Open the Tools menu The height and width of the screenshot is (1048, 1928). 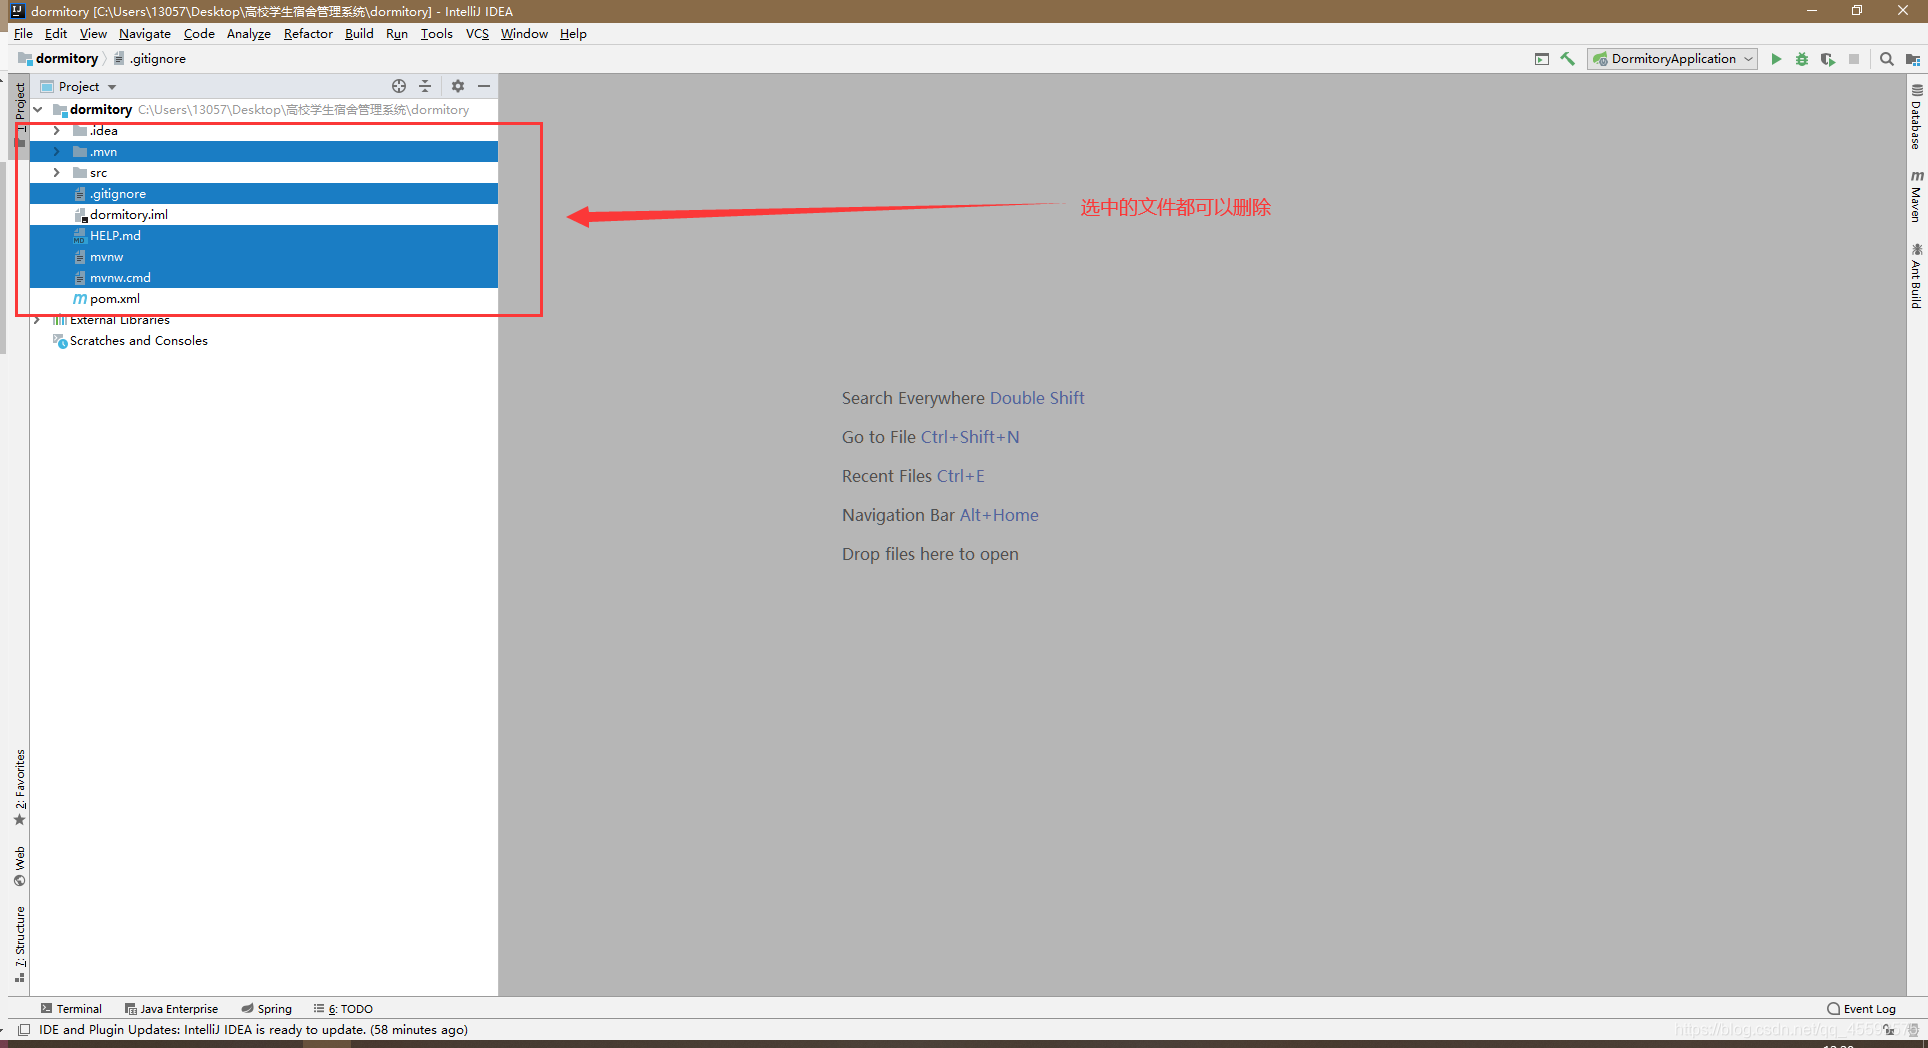437,34
